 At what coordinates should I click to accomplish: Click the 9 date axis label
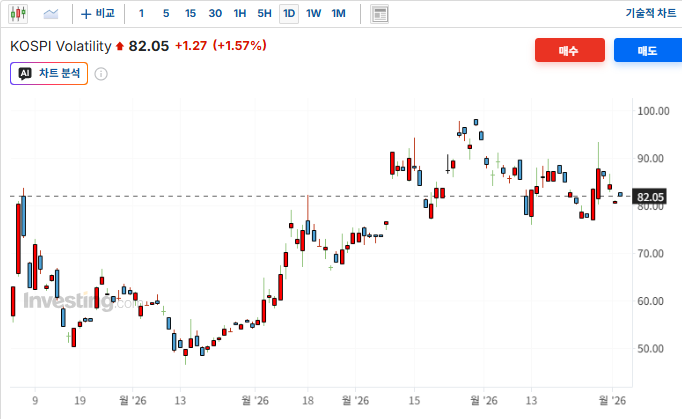[x=35, y=400]
